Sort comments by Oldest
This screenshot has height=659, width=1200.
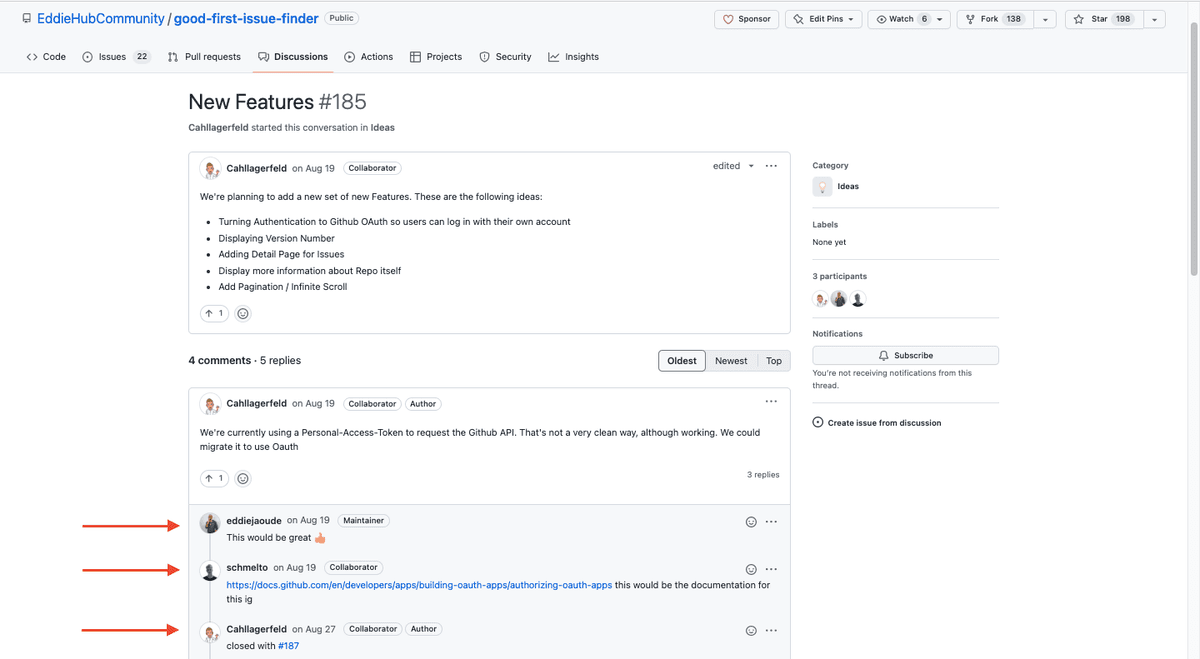(682, 361)
